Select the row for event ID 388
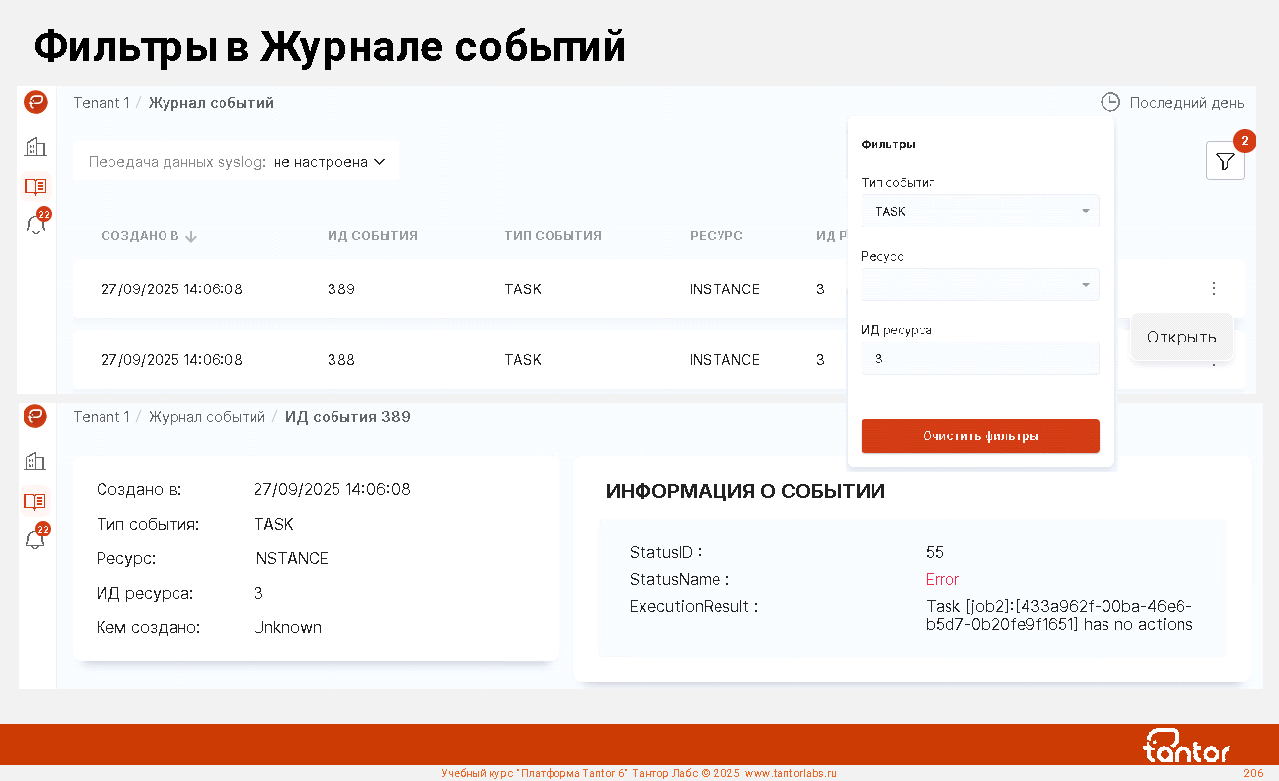1279x781 pixels. 450,360
